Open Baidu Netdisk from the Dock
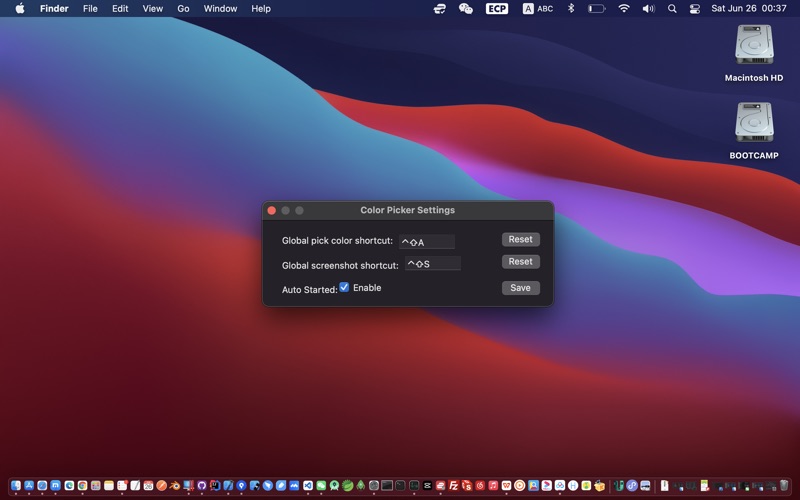 tap(560, 485)
